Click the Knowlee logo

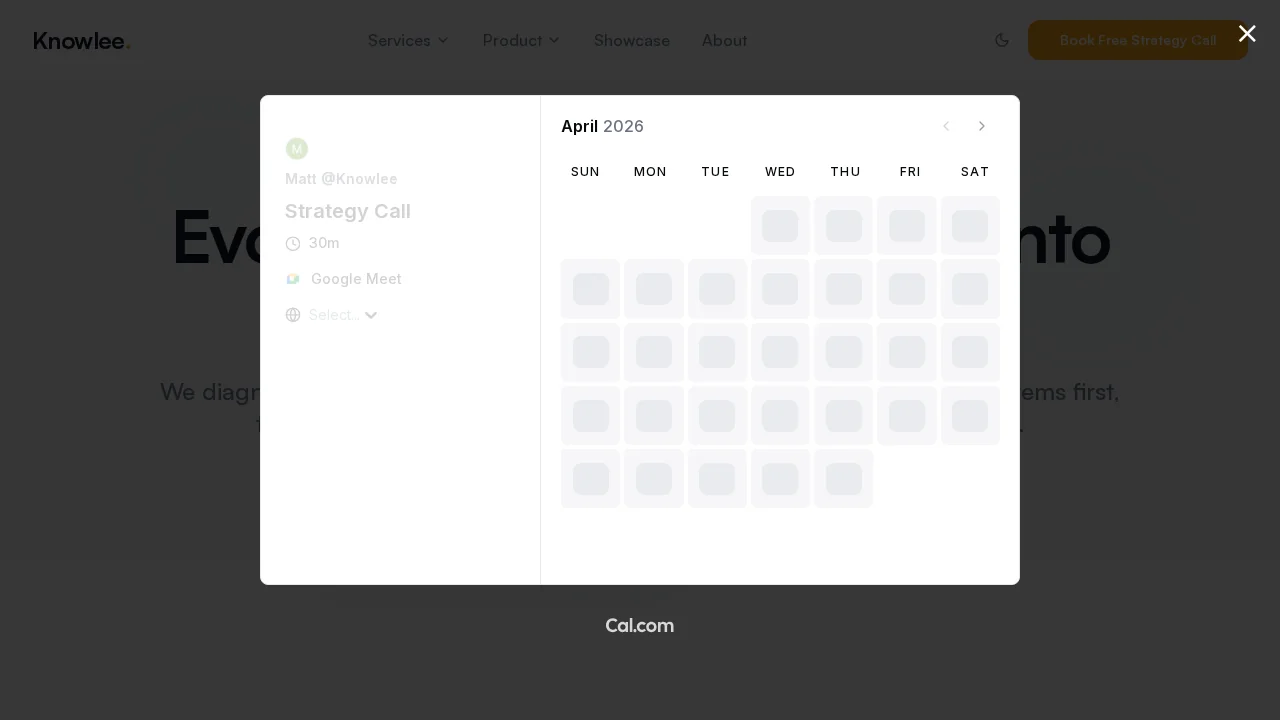(81, 41)
